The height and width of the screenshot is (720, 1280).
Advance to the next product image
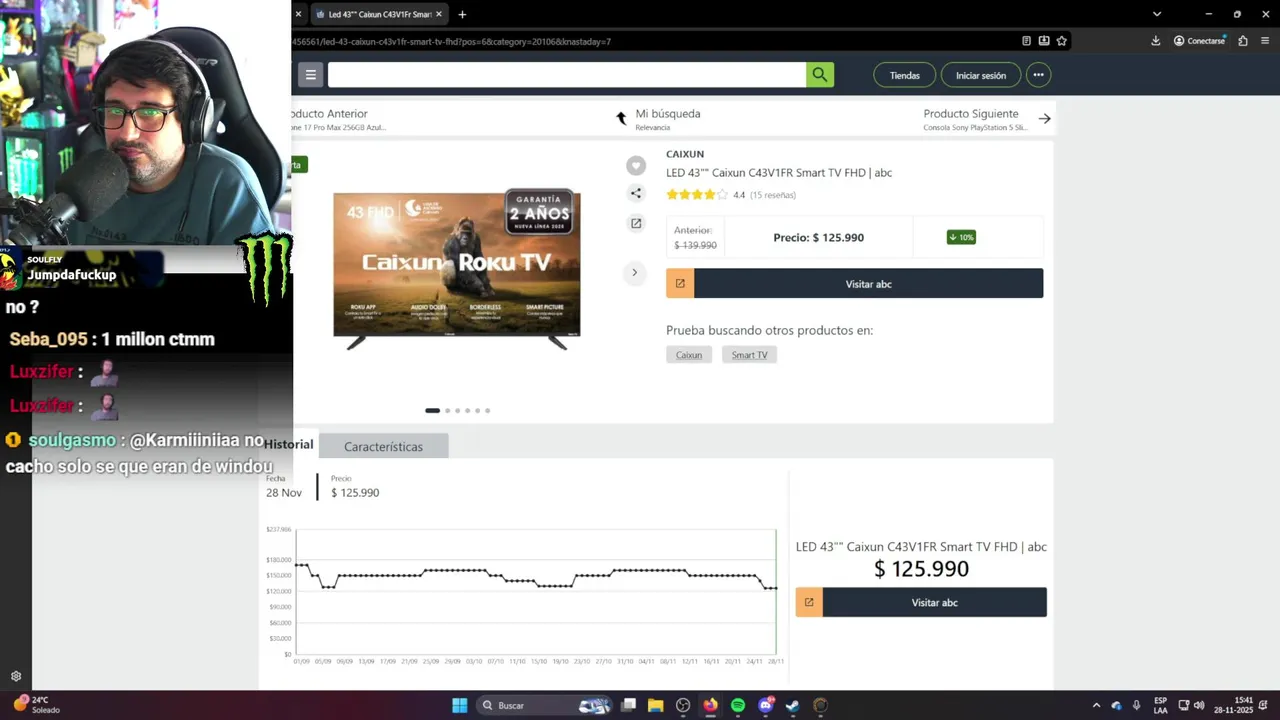point(634,272)
